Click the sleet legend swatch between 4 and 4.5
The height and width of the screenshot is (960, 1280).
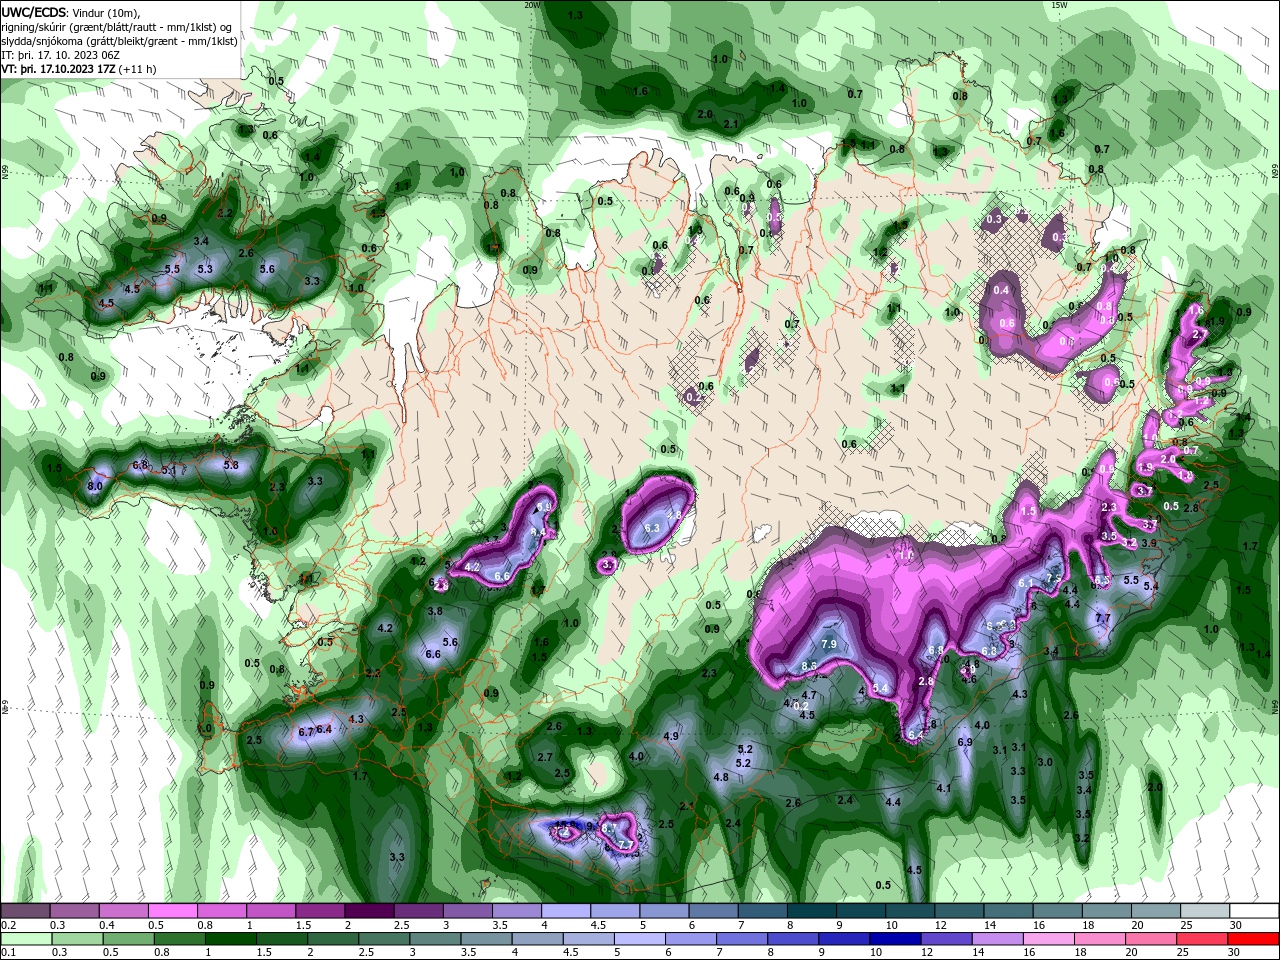pos(565,911)
